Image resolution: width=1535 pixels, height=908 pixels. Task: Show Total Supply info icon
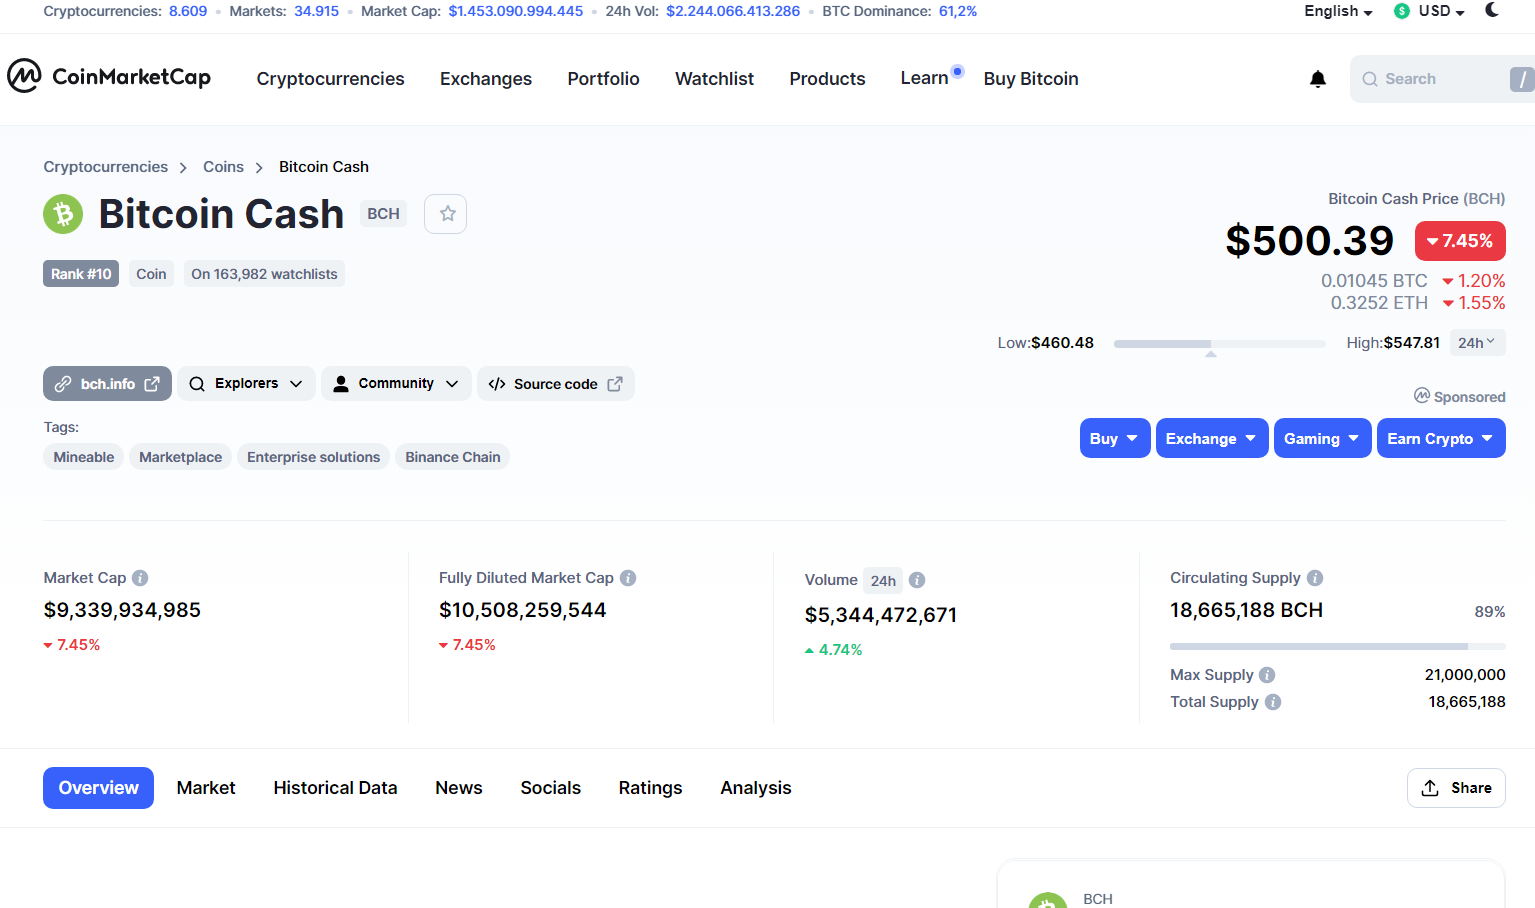(1273, 702)
